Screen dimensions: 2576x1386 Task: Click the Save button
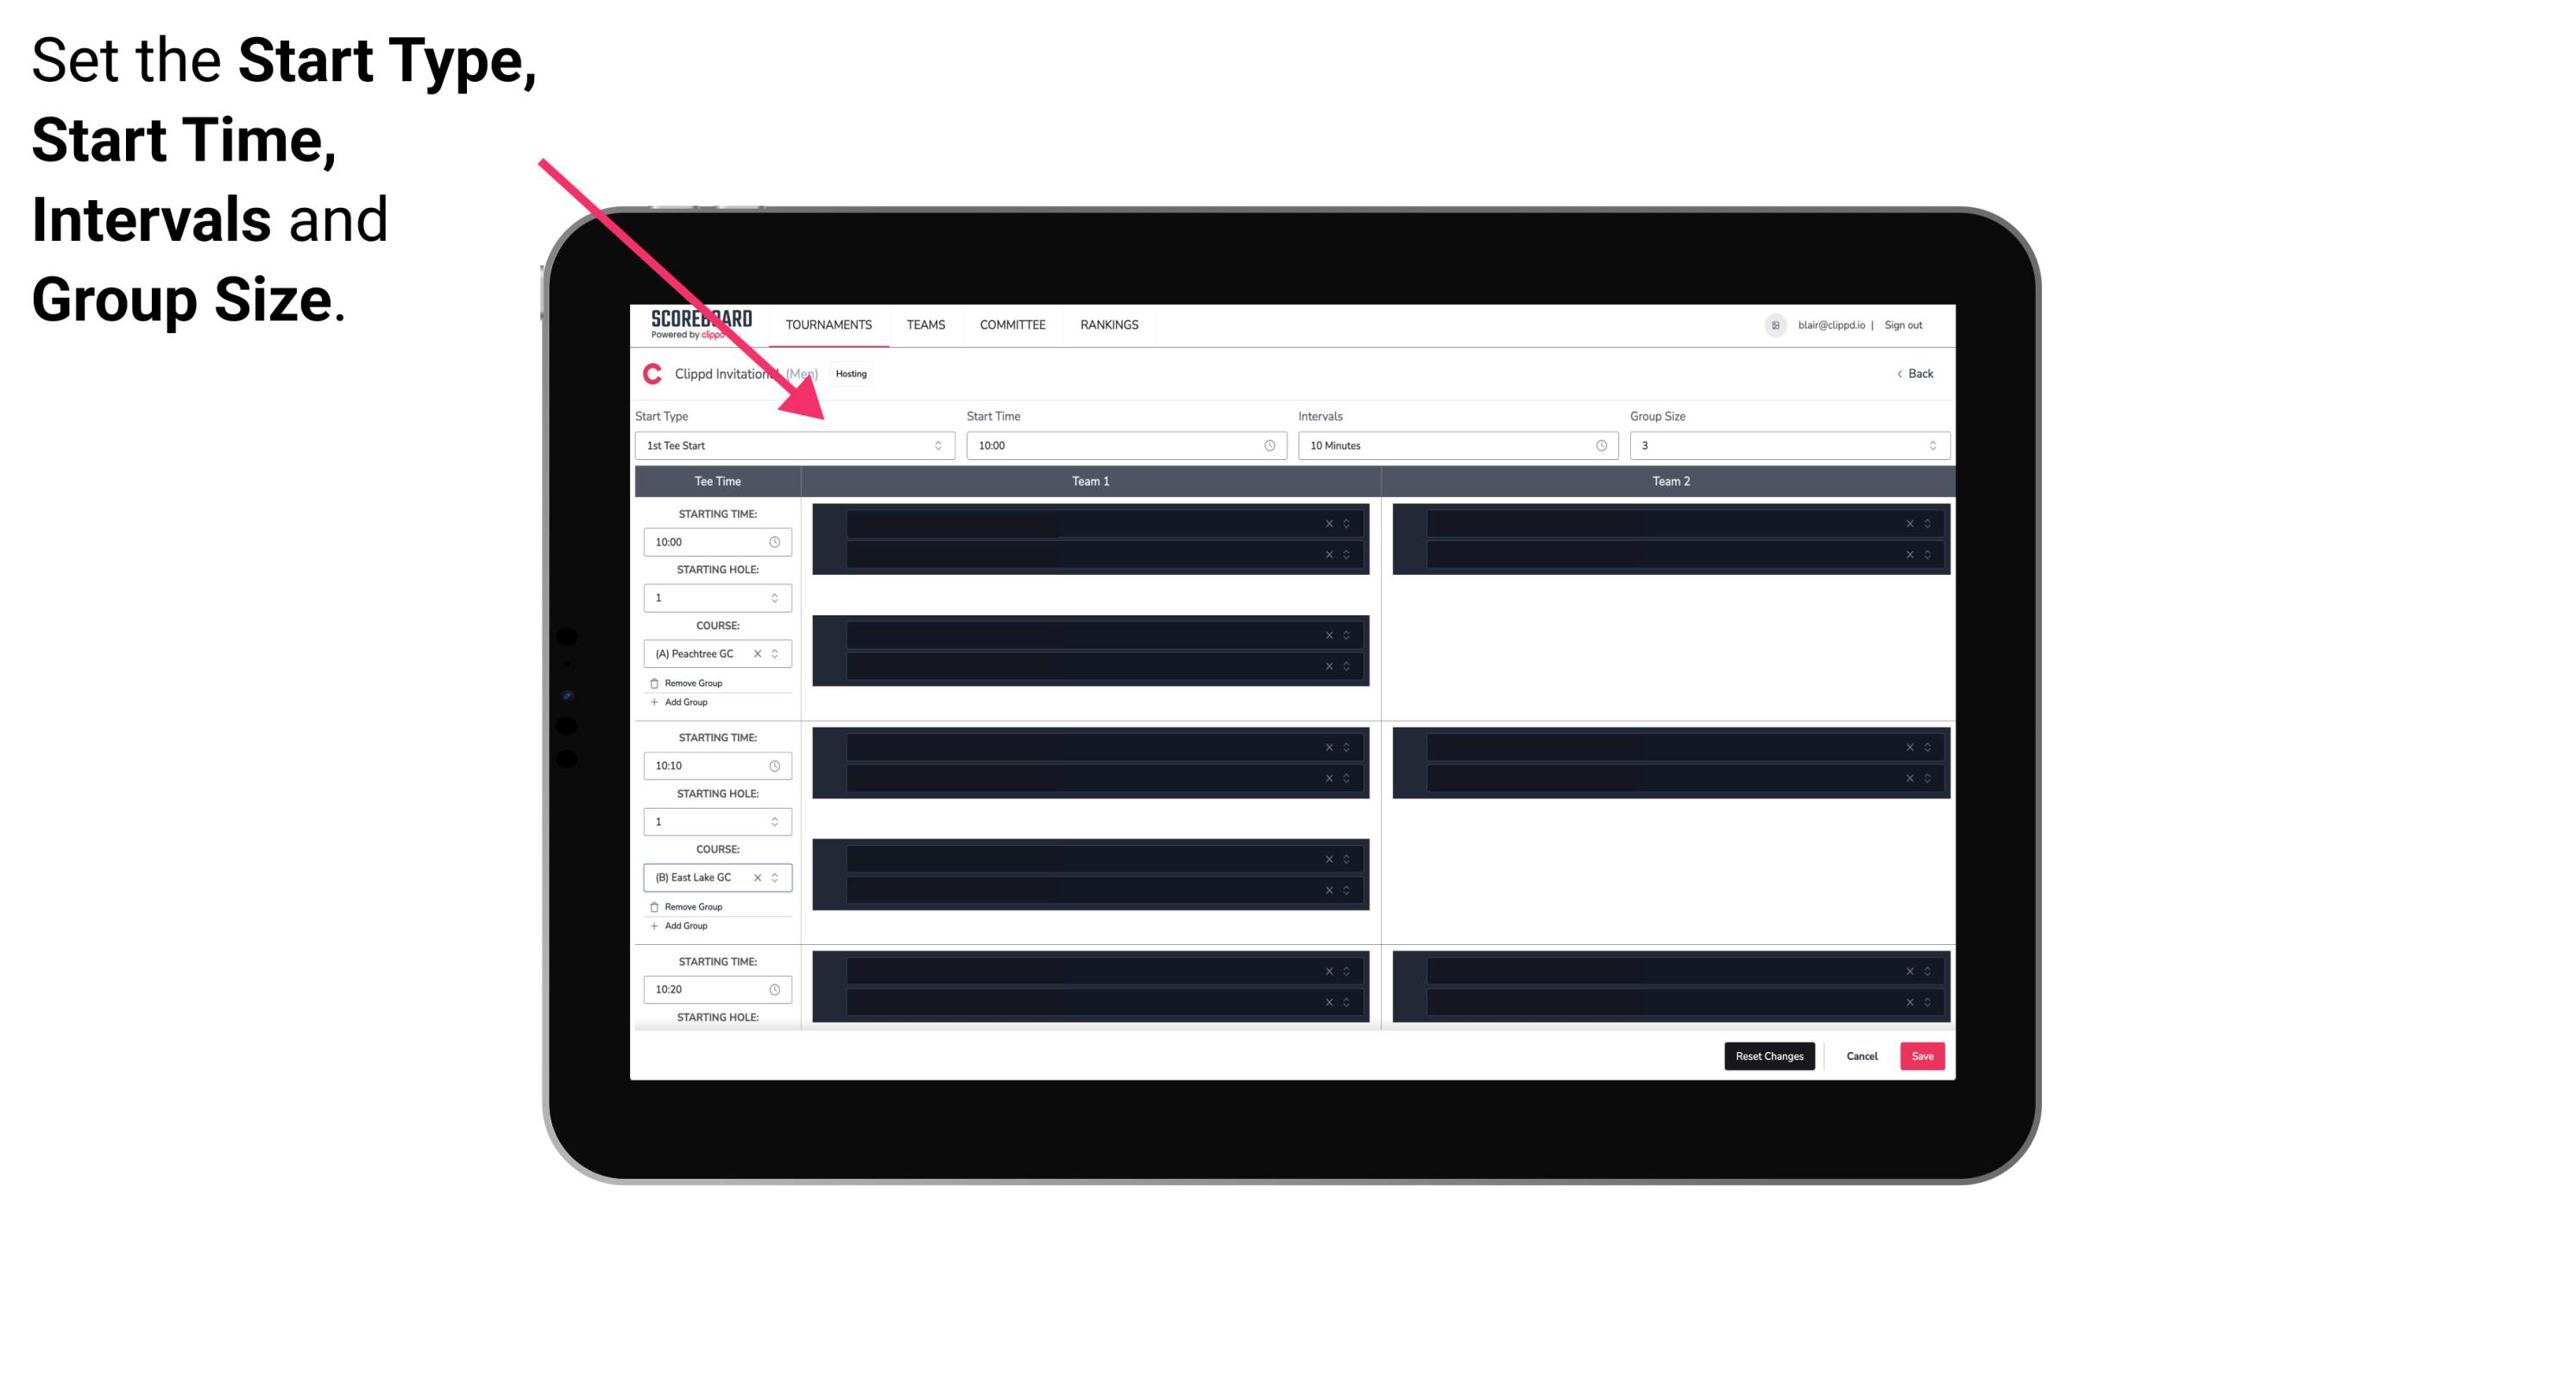click(x=1923, y=1055)
